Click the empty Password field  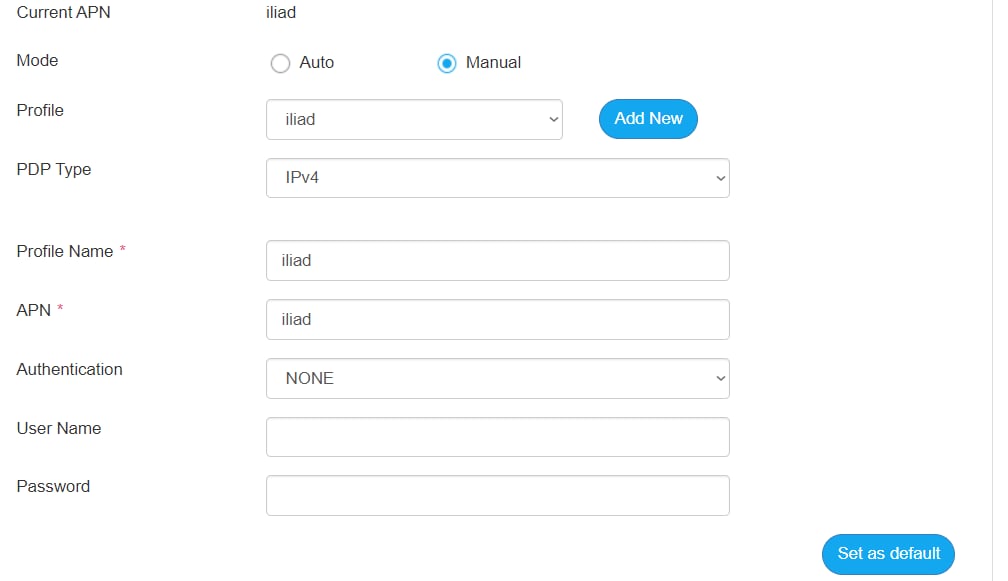(x=498, y=496)
